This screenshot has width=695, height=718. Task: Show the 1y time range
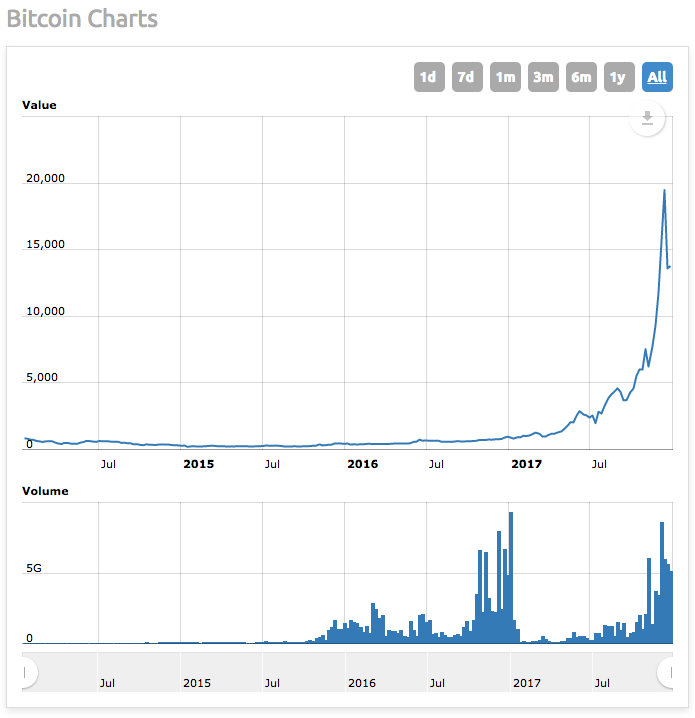[x=619, y=77]
